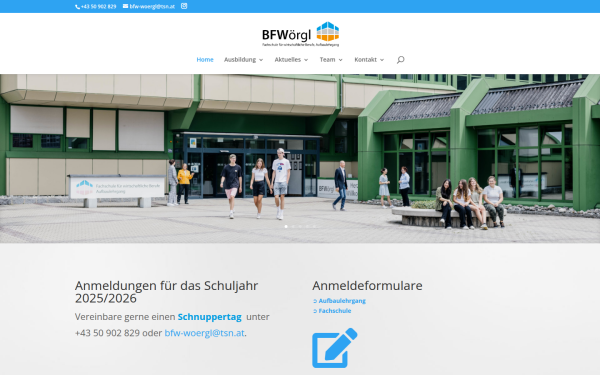Screen dimensions: 600x375
Task: Expand the Team dropdown chevron
Action: (340, 60)
